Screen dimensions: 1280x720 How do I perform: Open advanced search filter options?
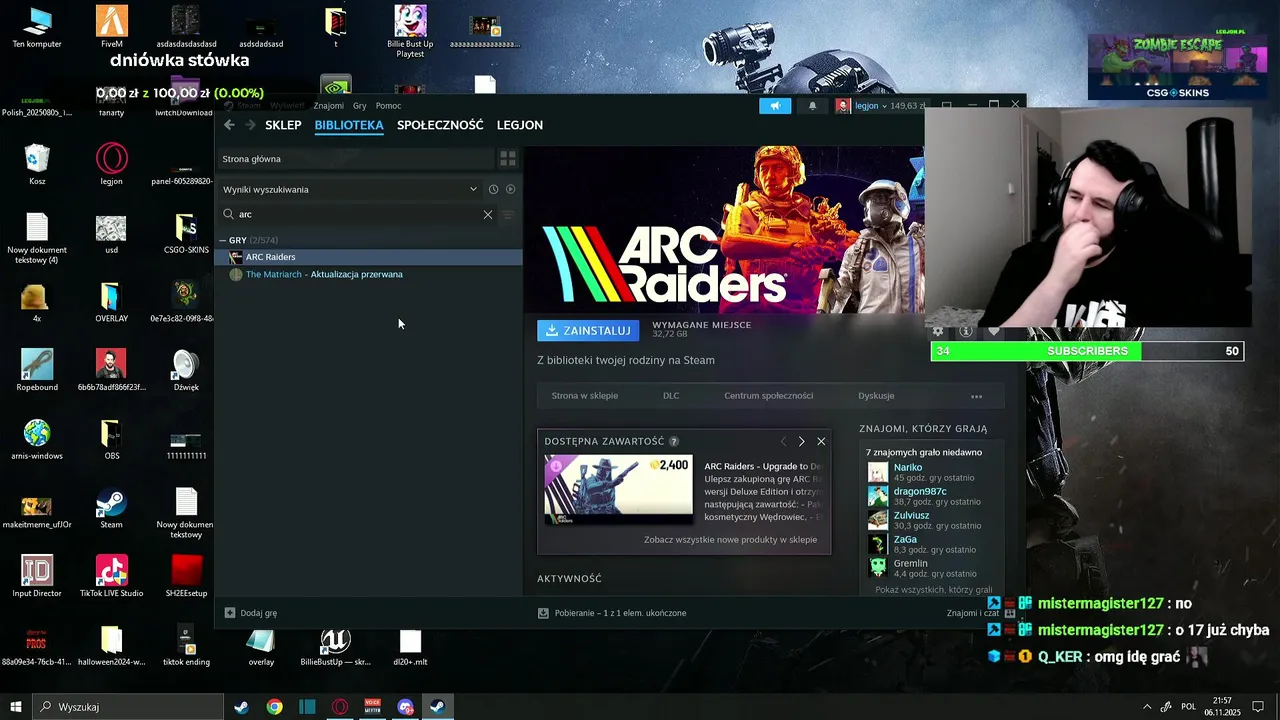[508, 214]
